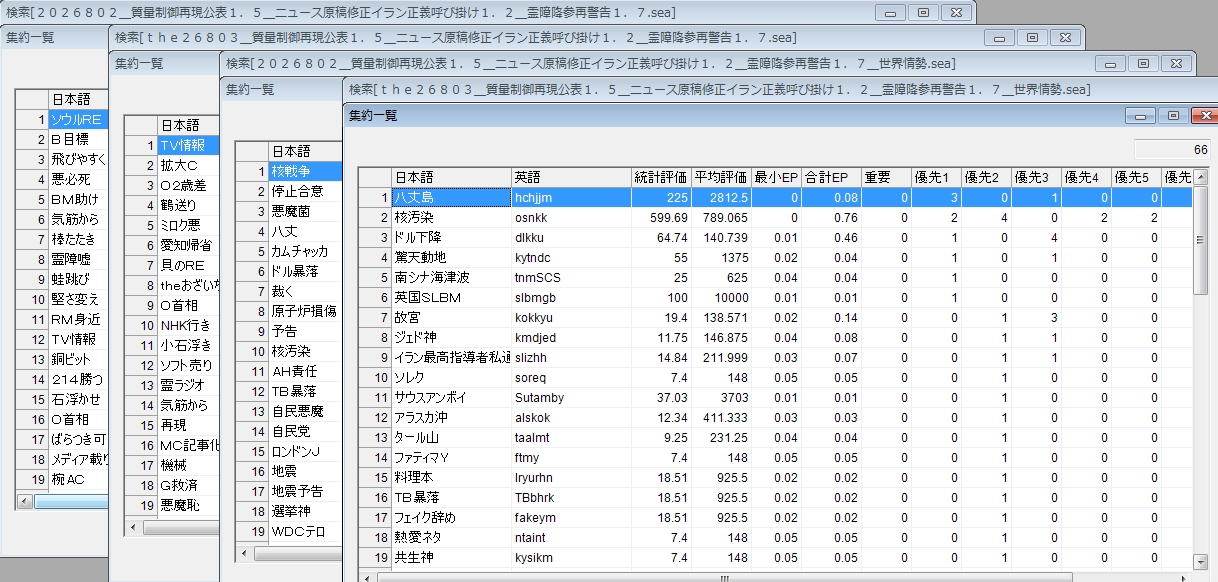This screenshot has height=582, width=1218.
Task: Select G救済 in the the26803 1.7.sea window
Action: pos(188,485)
